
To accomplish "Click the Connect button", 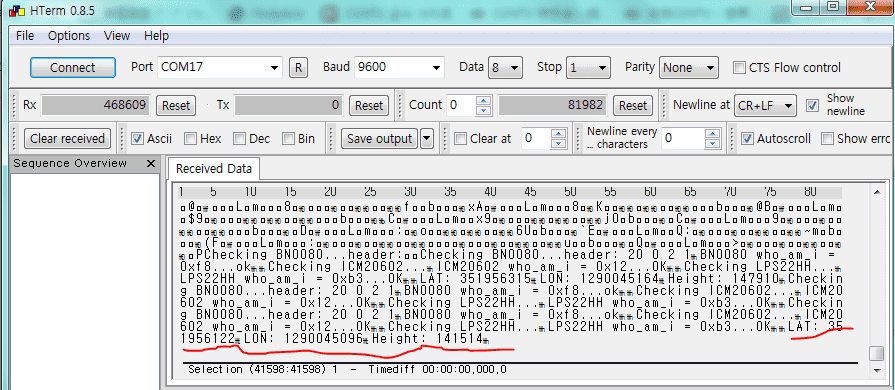I will coord(72,67).
